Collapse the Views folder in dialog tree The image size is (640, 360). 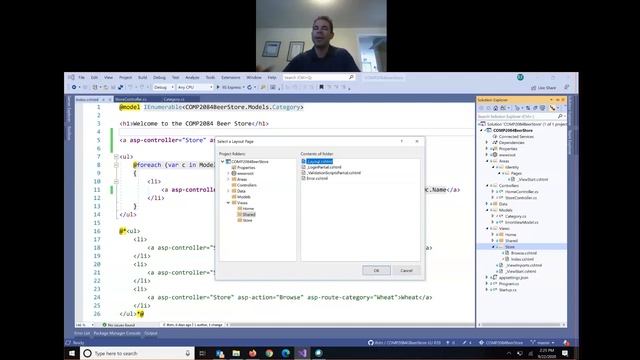click(x=229, y=202)
